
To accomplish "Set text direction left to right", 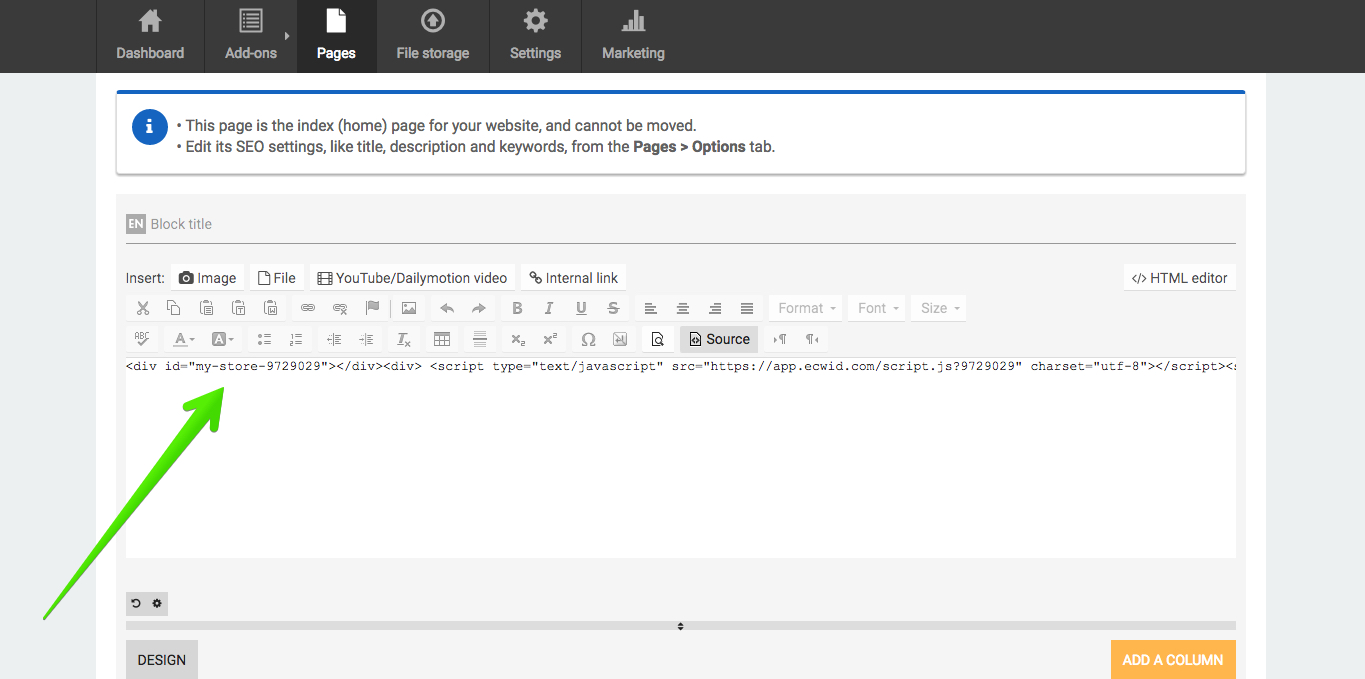I will (x=780, y=339).
